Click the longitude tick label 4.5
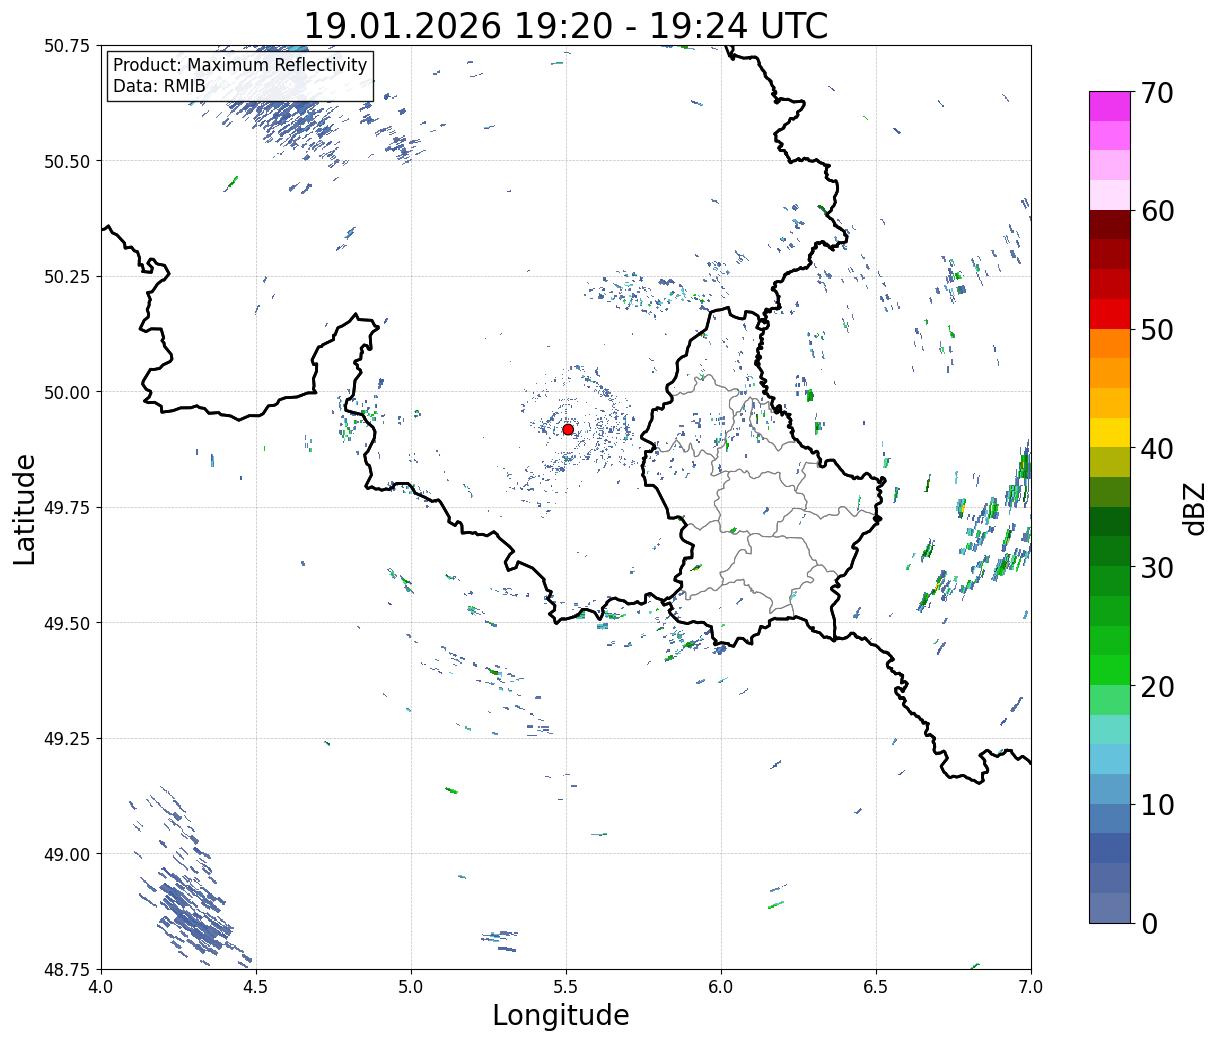1219x1040 pixels. click(x=256, y=987)
